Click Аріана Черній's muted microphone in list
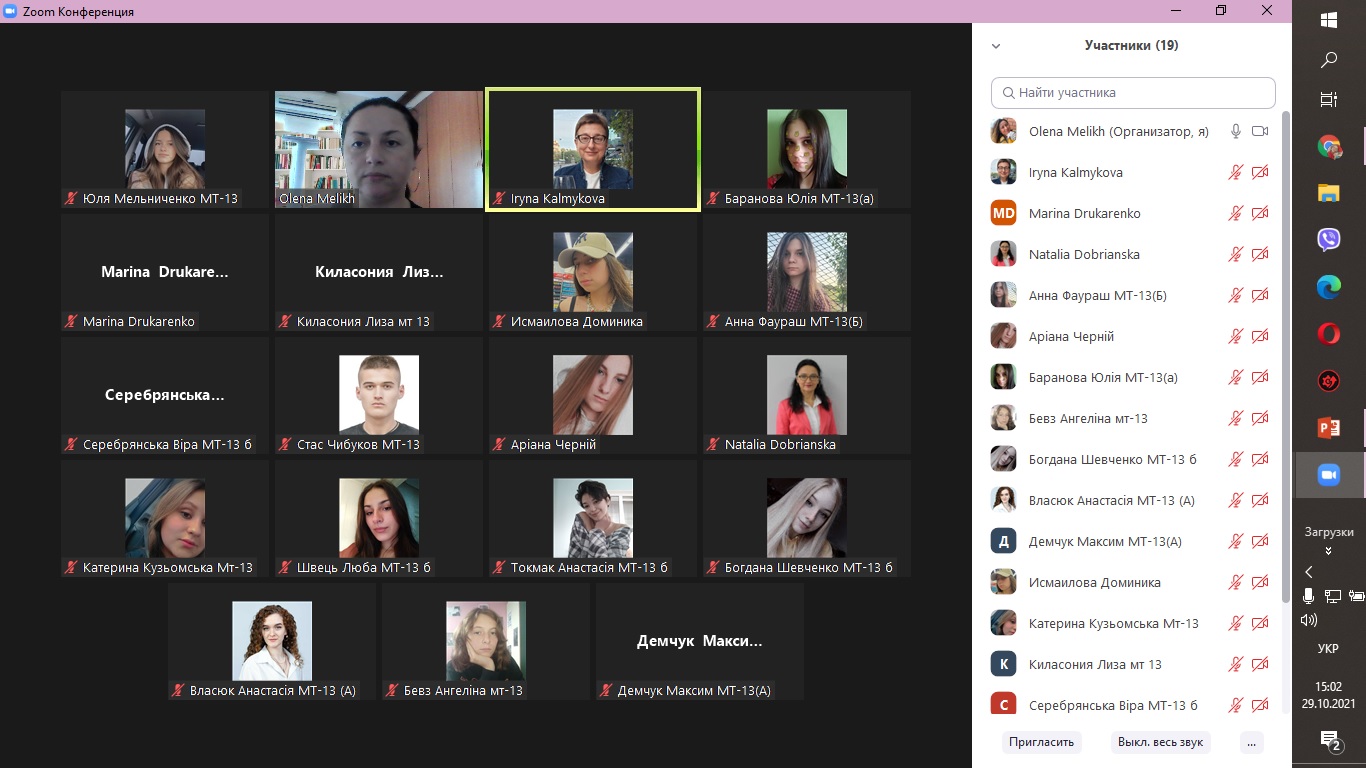This screenshot has width=1366, height=768. pos(1236,336)
